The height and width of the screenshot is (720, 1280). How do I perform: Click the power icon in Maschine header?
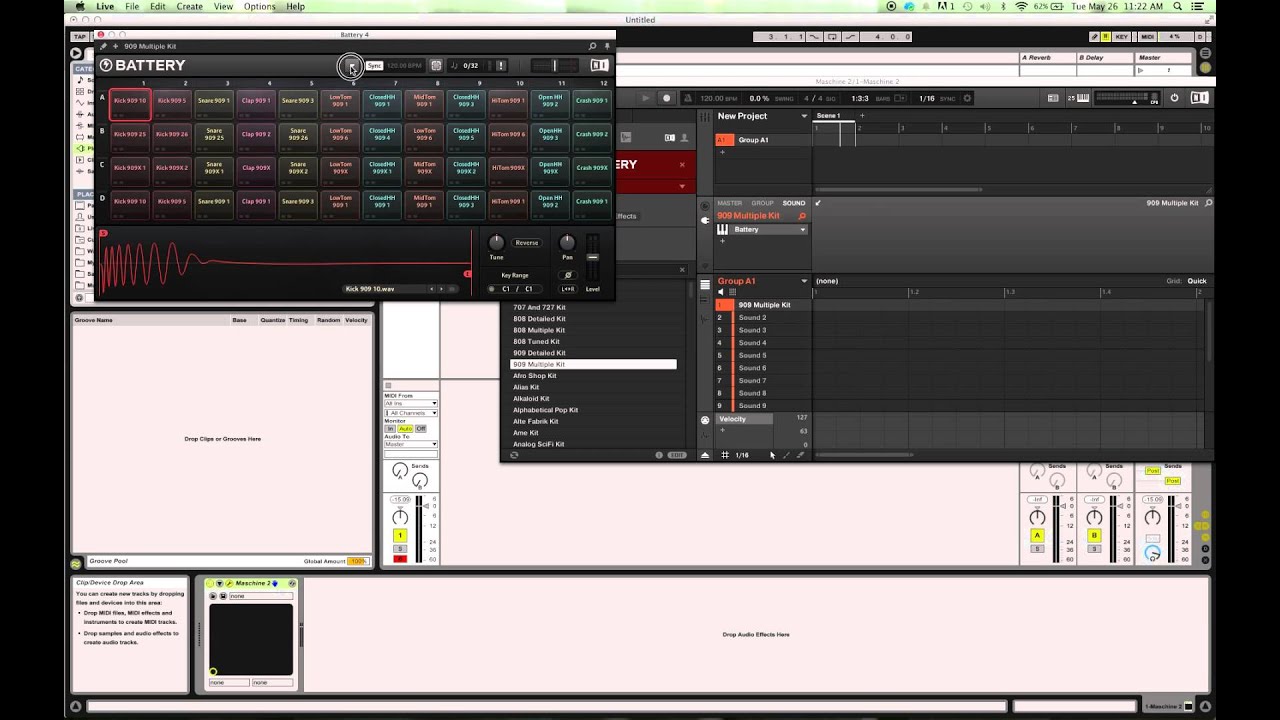point(1174,98)
